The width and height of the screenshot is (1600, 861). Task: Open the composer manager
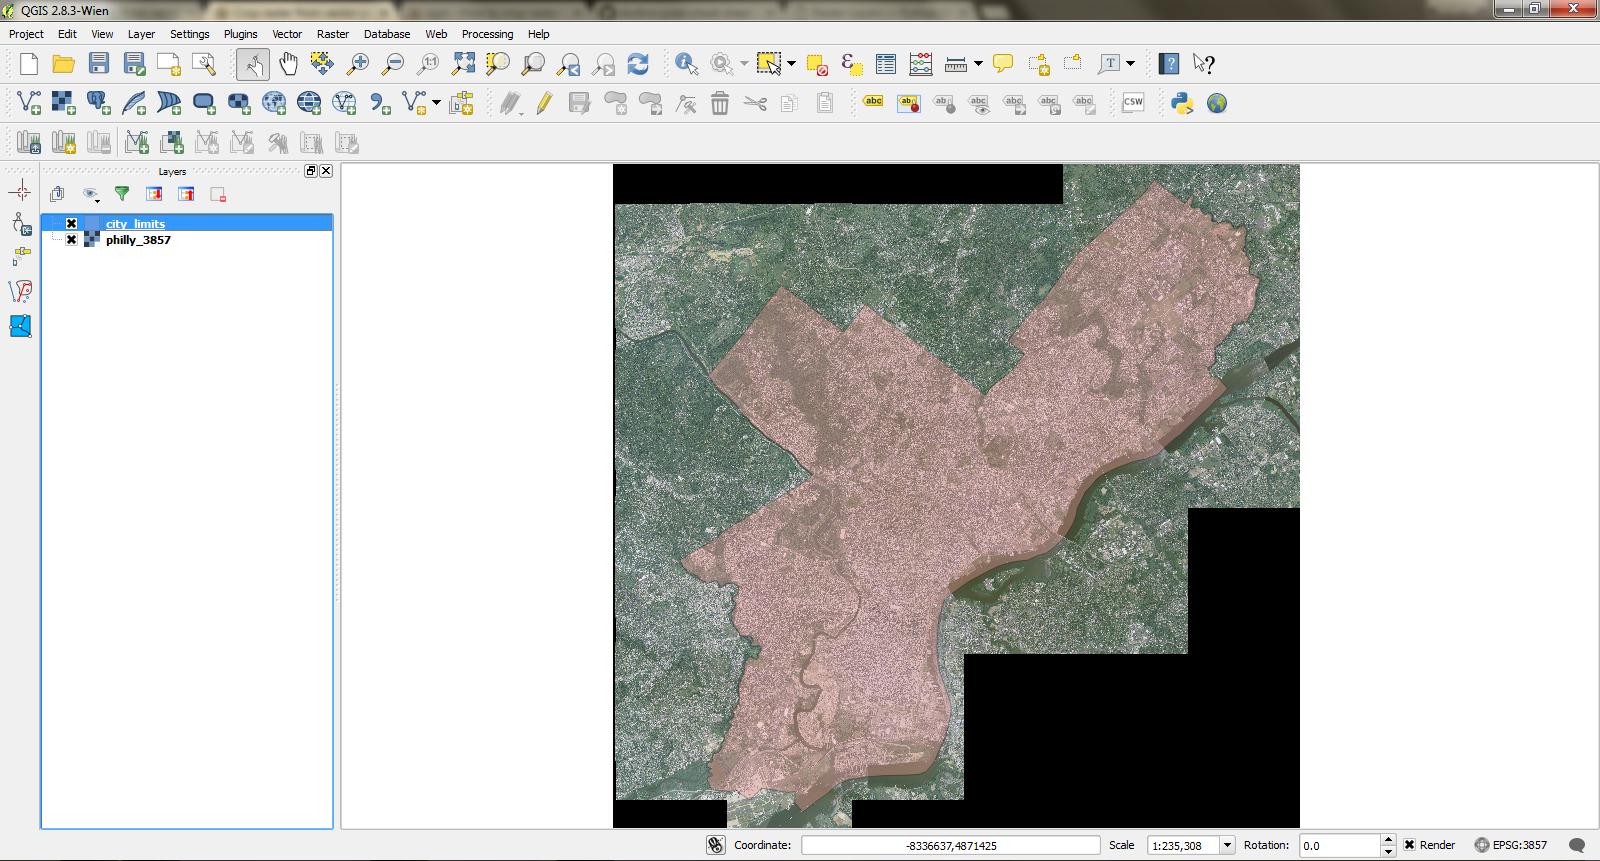(x=204, y=65)
